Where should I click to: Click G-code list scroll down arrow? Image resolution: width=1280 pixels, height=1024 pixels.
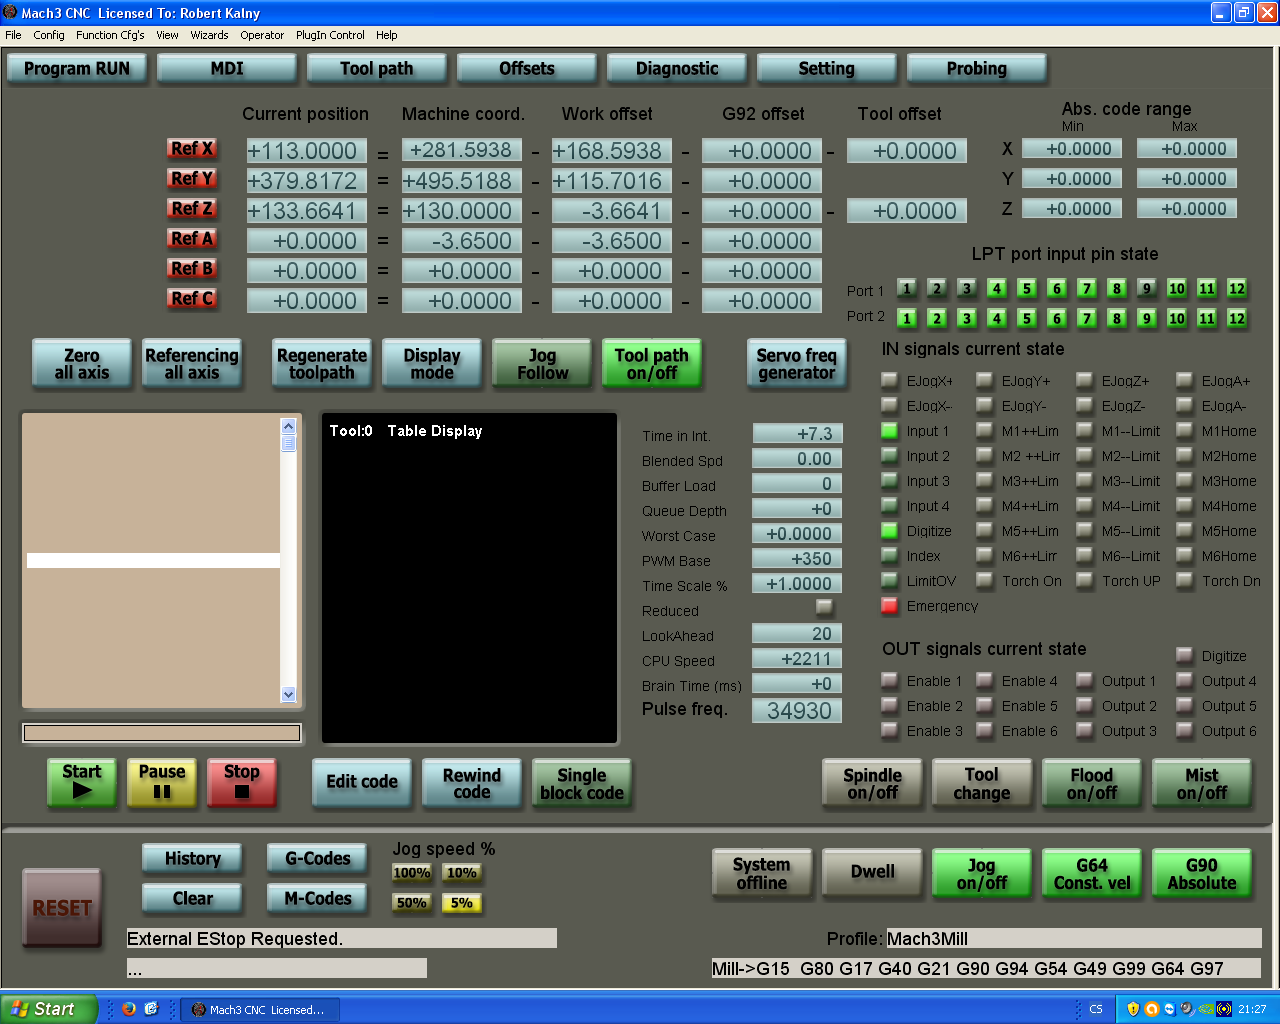[289, 695]
